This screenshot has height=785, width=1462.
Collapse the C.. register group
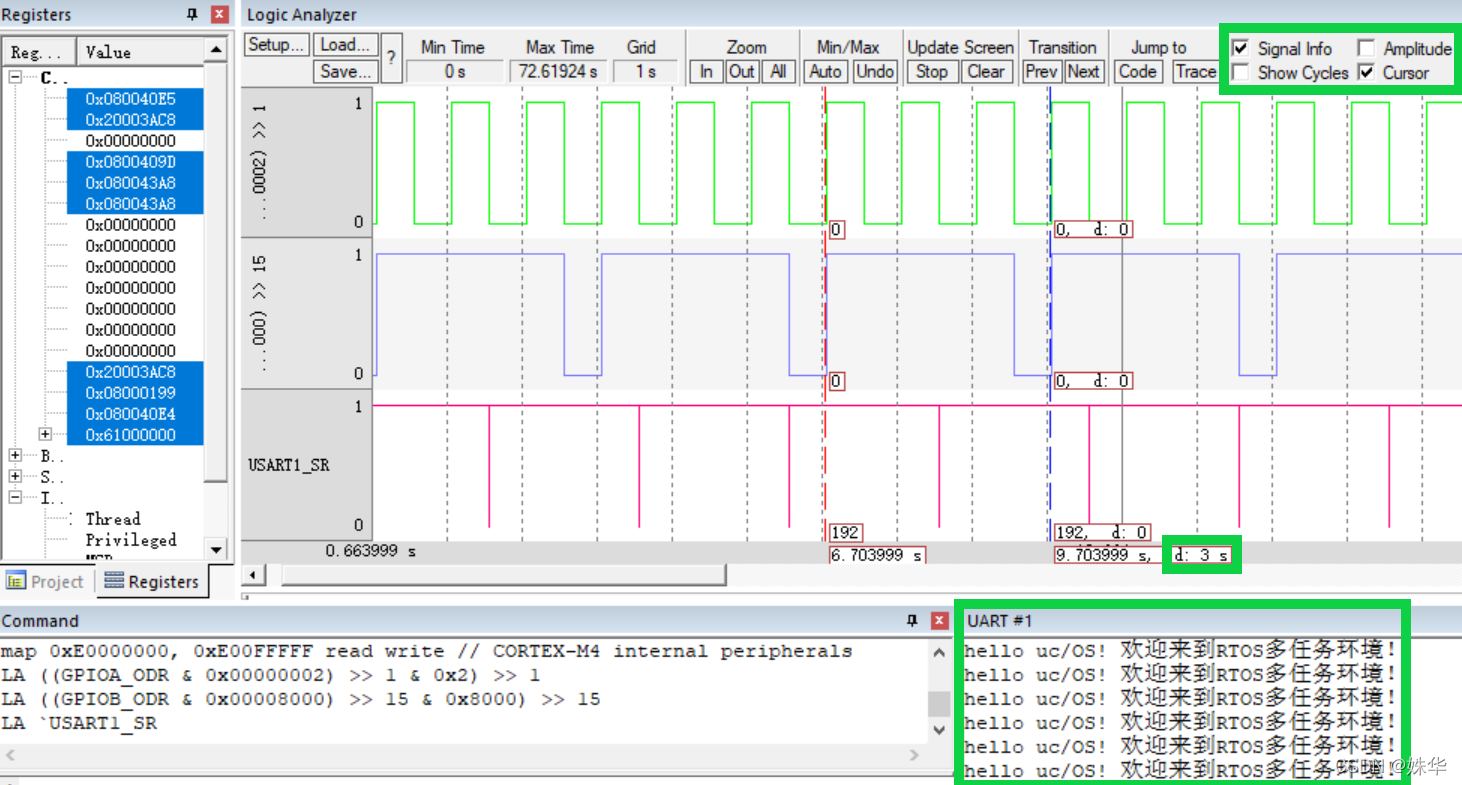pos(16,77)
